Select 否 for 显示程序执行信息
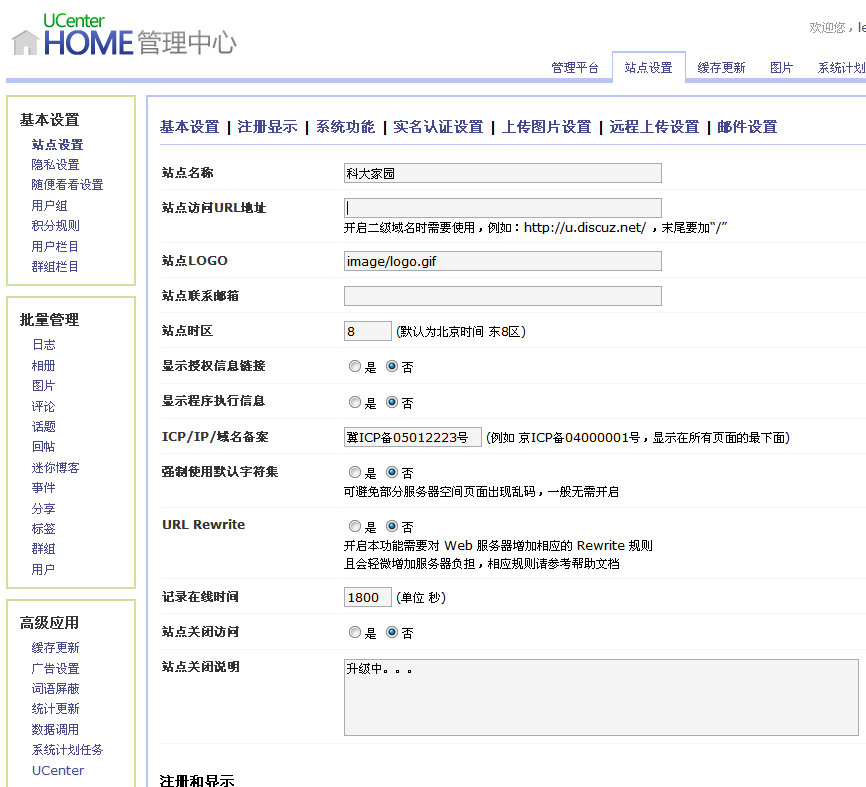866x787 pixels. click(x=392, y=402)
